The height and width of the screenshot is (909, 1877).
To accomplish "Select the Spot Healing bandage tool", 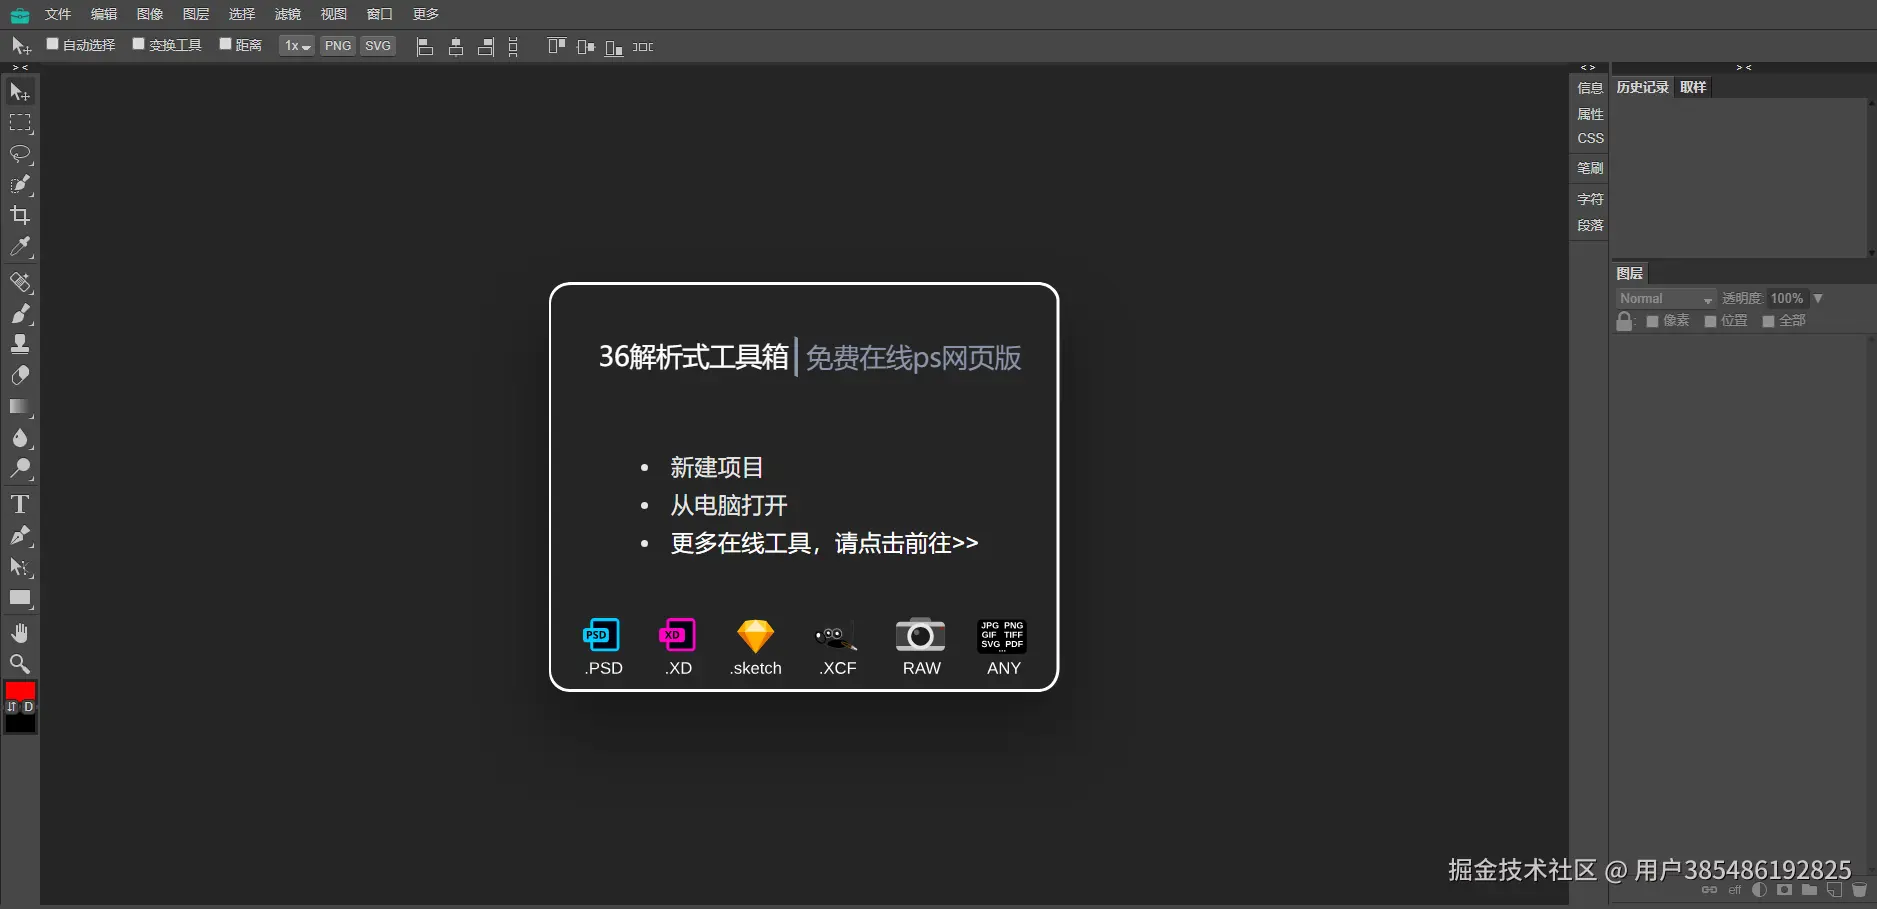I will 20,283.
